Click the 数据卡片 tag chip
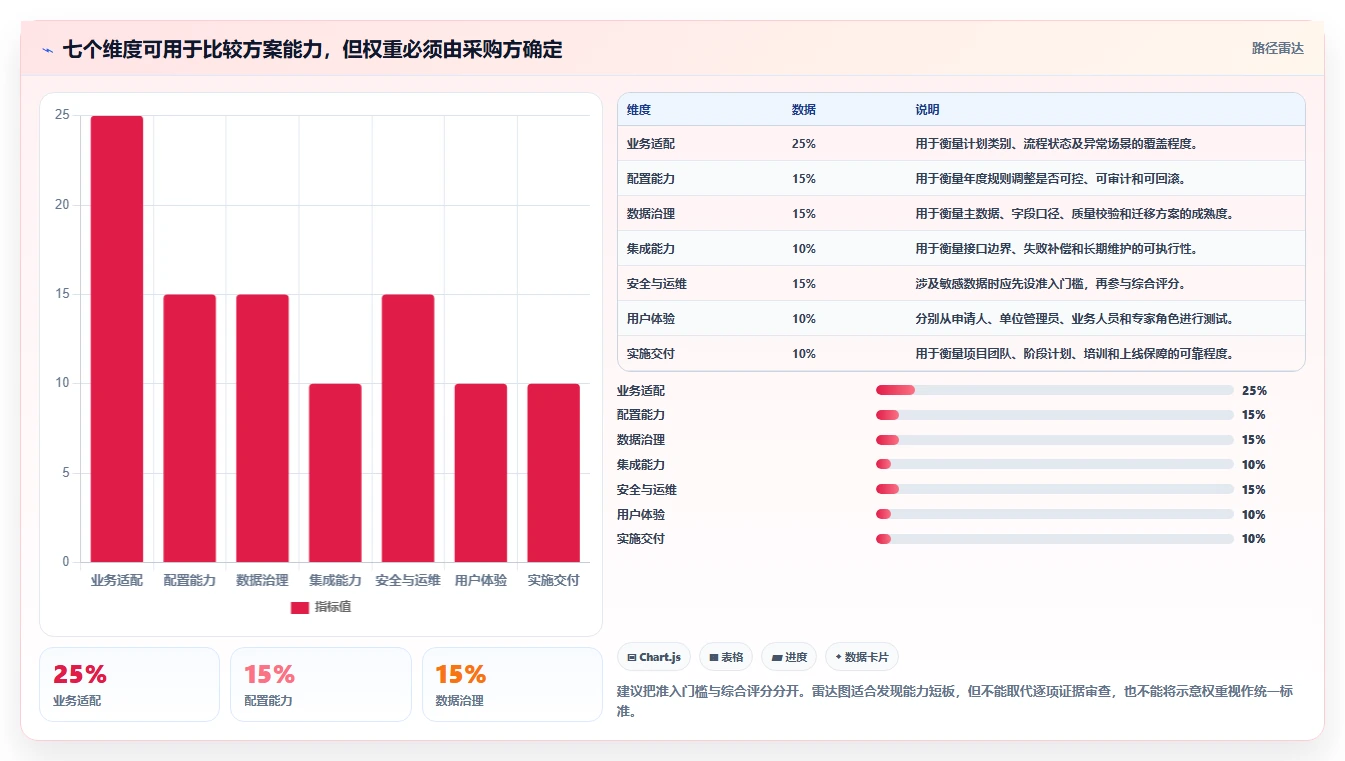 862,657
